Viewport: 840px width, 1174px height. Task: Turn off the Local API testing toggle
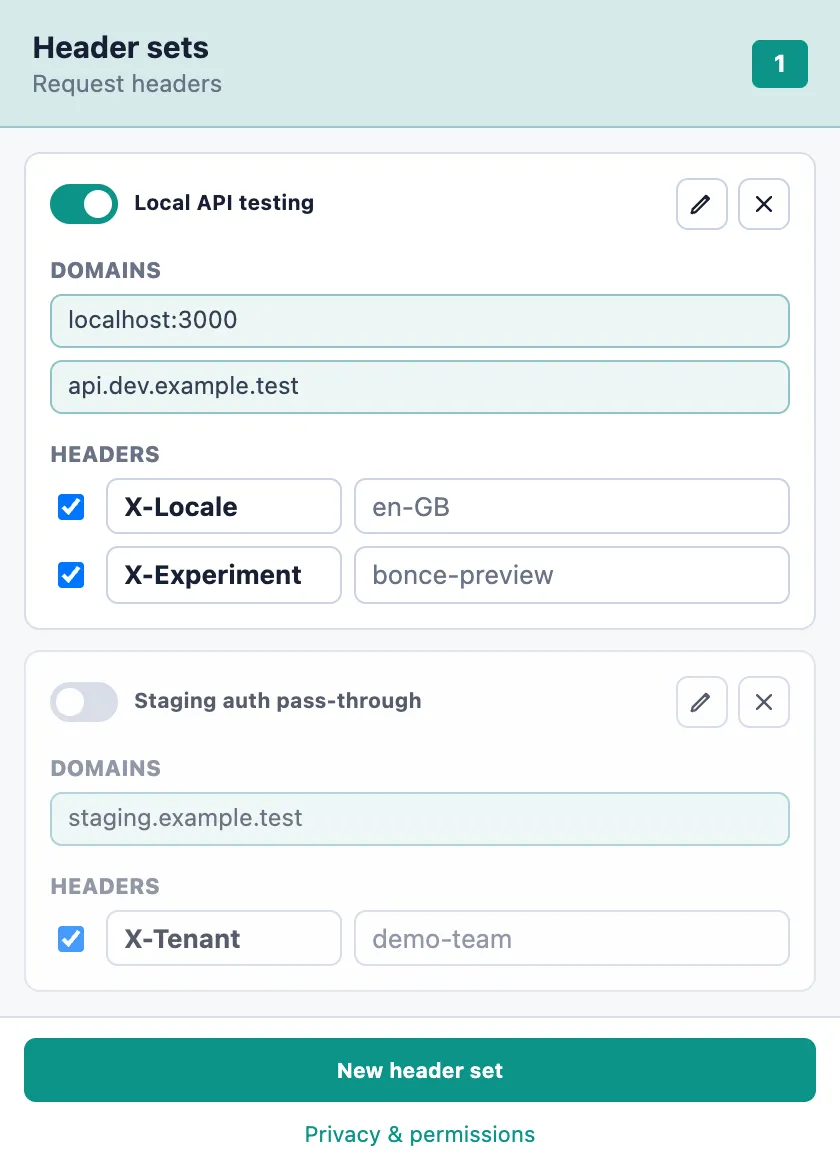click(84, 204)
